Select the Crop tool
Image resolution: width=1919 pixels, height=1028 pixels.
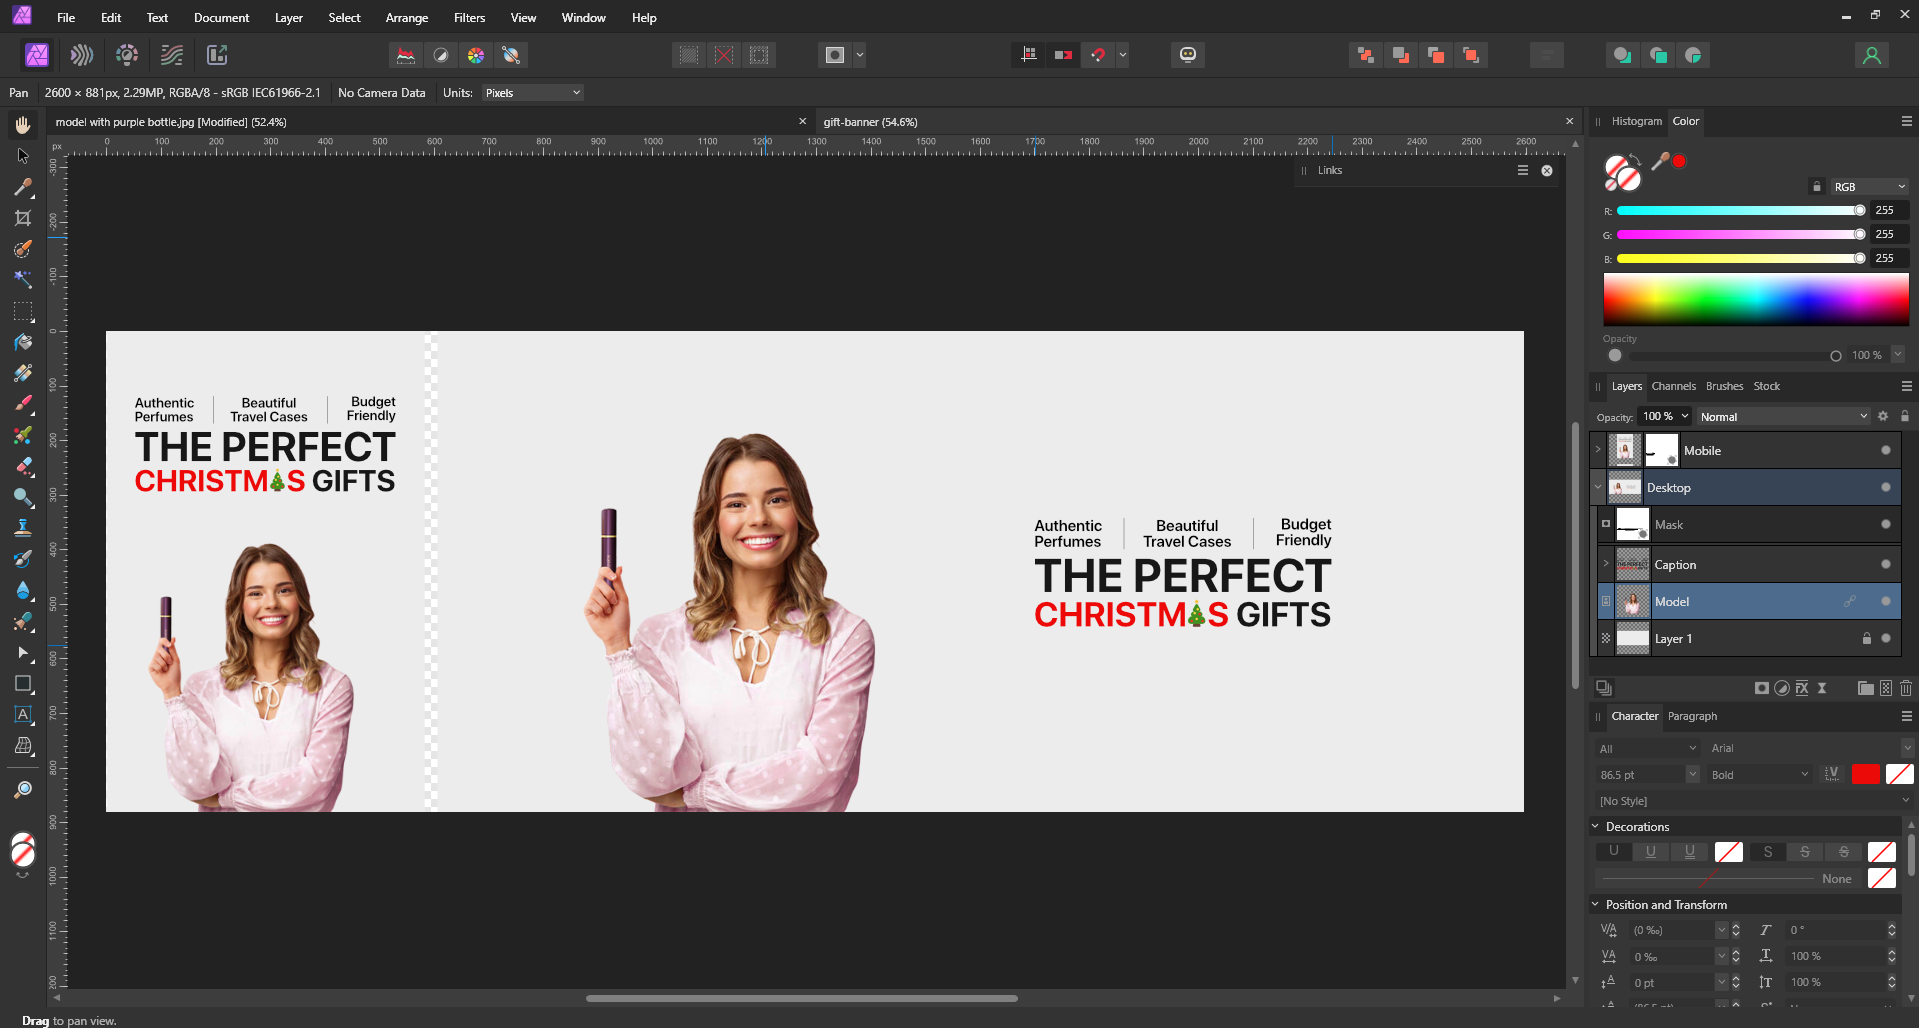23,218
